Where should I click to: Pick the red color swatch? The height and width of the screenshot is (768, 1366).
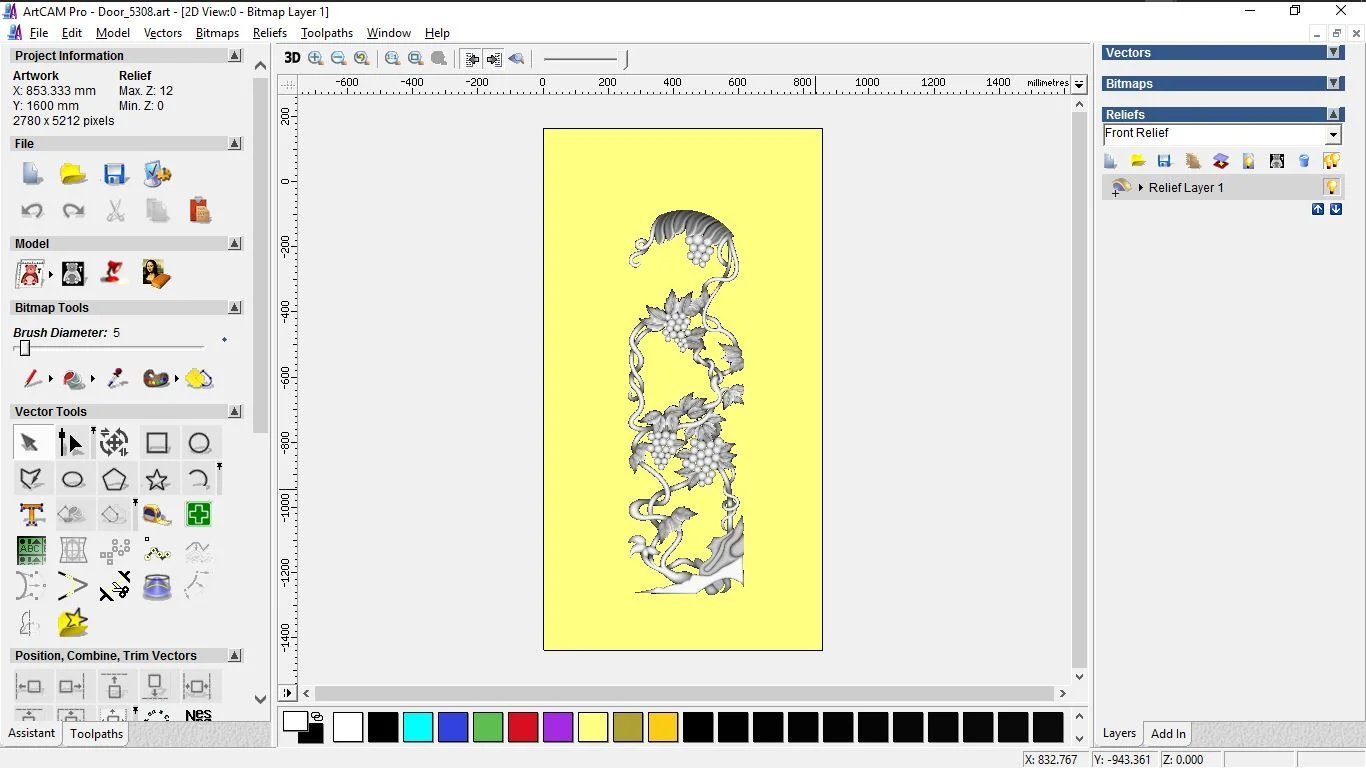(x=523, y=727)
